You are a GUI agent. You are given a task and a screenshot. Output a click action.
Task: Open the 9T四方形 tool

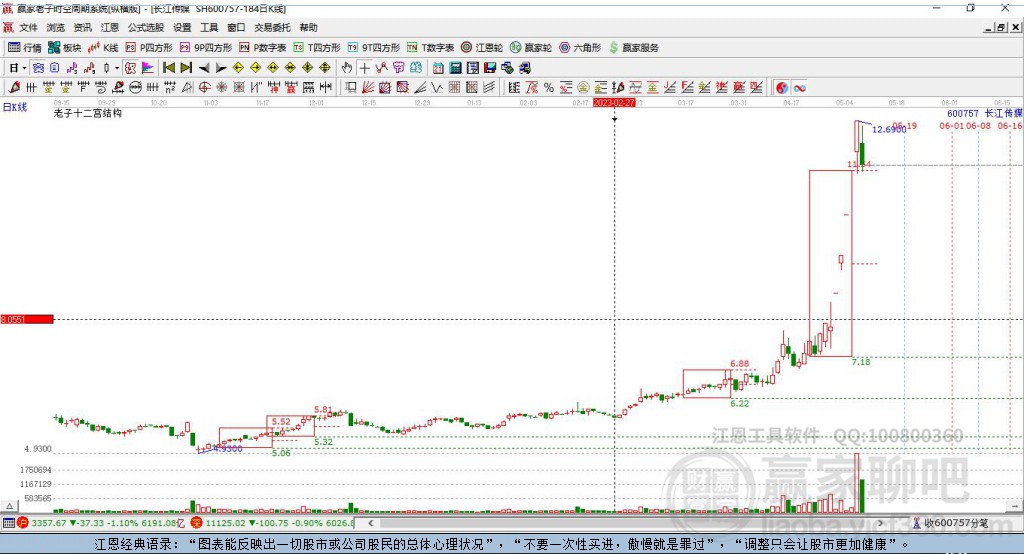pyautogui.click(x=374, y=48)
